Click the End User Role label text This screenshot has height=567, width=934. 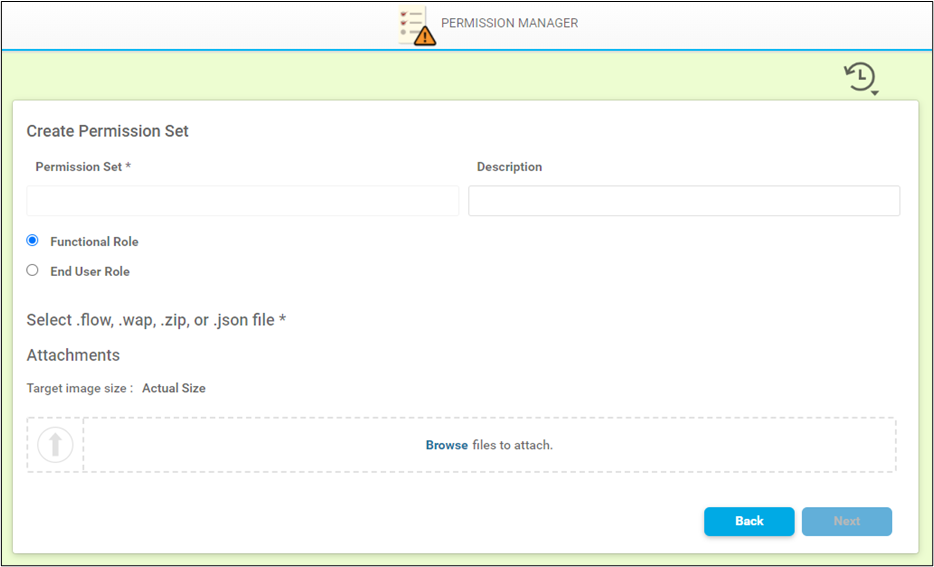(90, 272)
